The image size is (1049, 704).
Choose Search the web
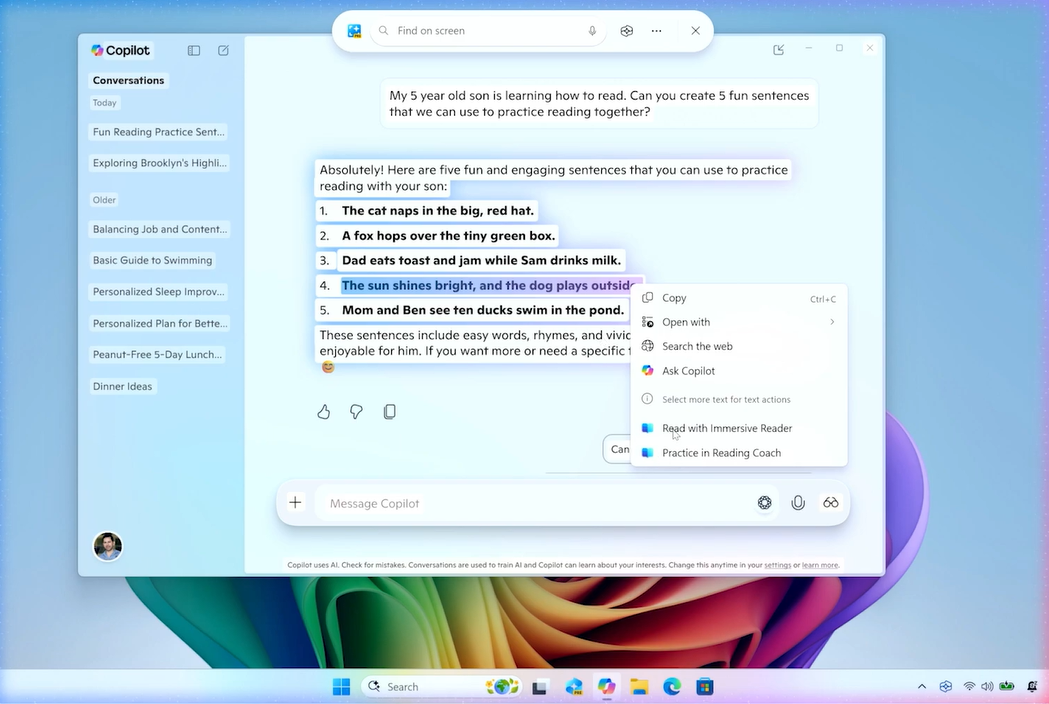coord(739,346)
